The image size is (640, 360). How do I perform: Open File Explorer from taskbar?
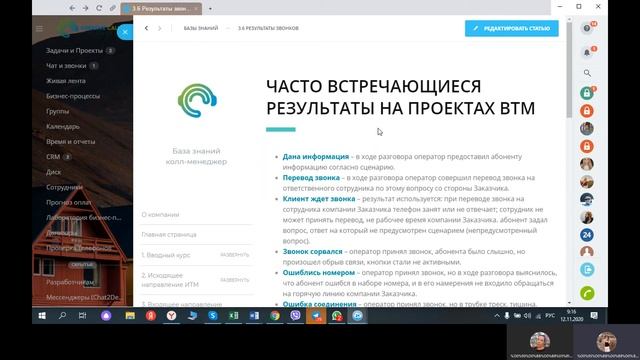click(x=130, y=316)
